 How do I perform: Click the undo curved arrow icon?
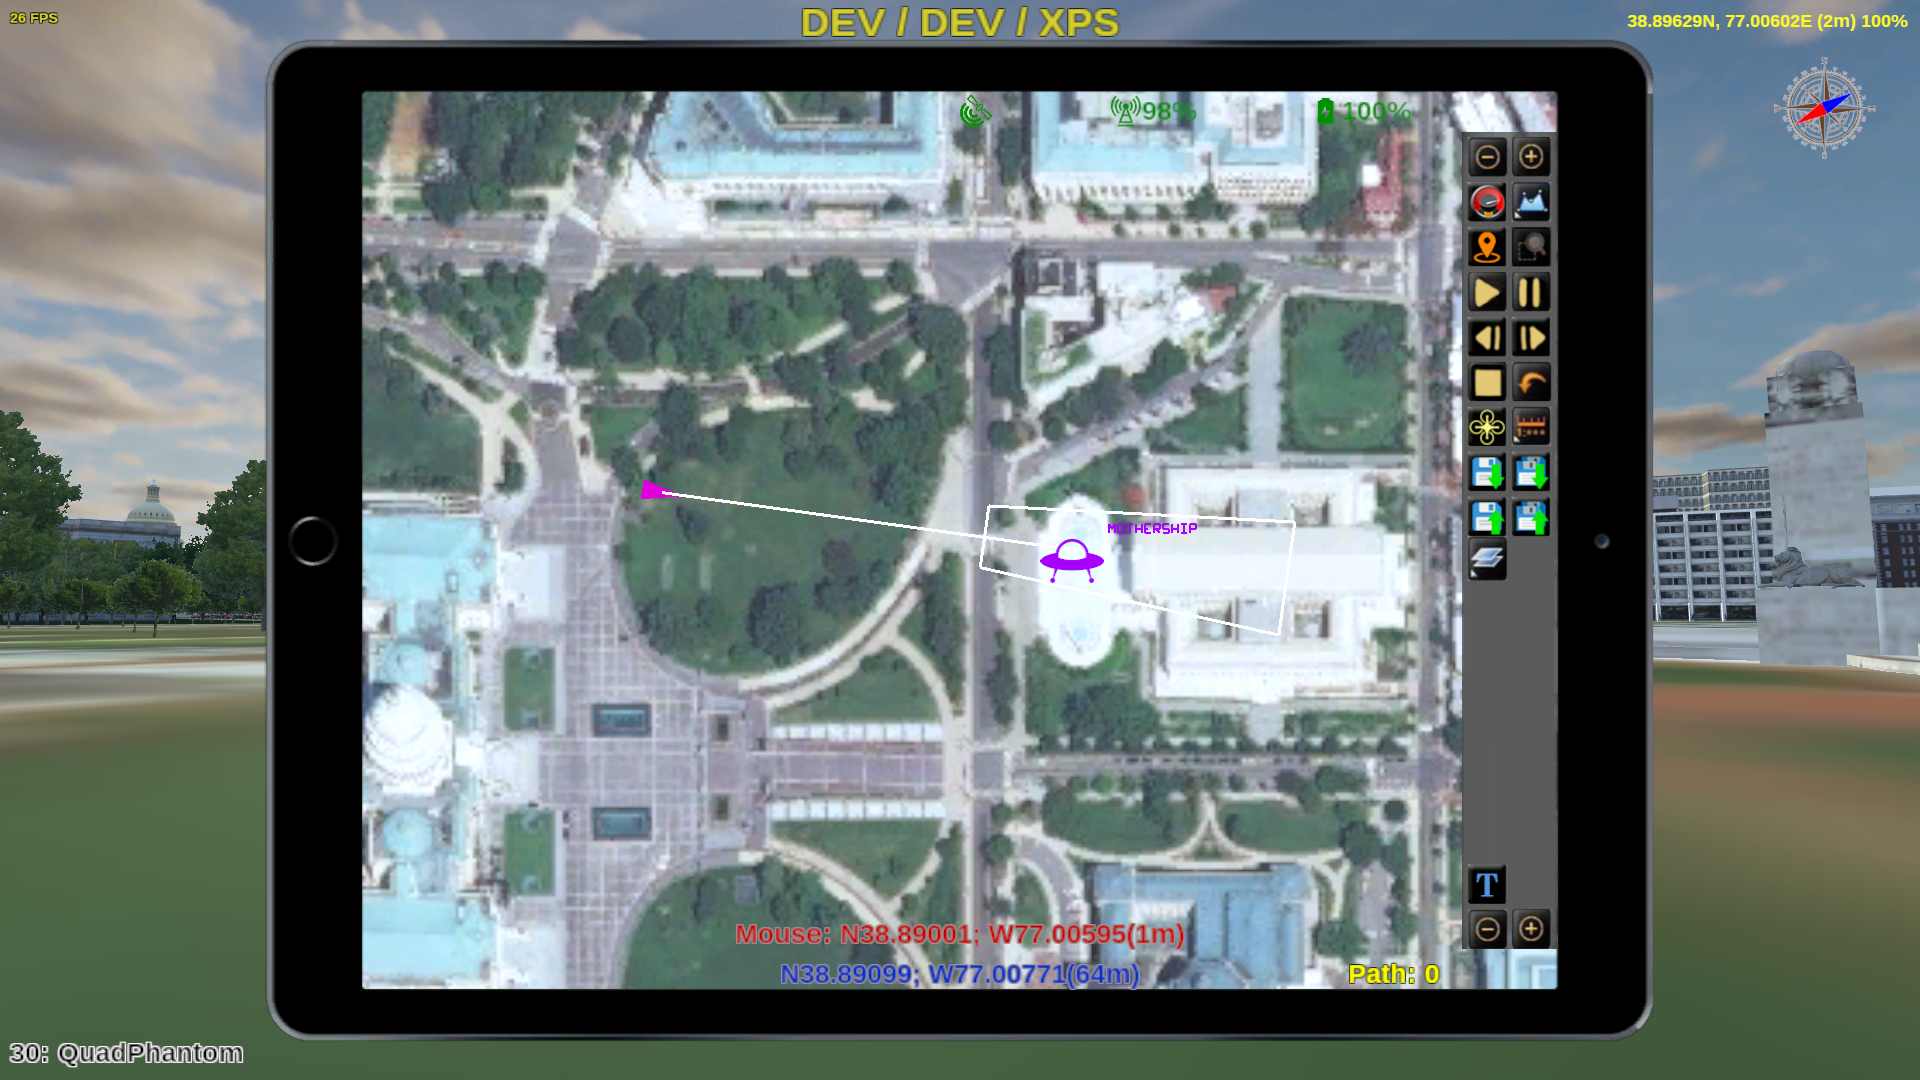point(1531,383)
